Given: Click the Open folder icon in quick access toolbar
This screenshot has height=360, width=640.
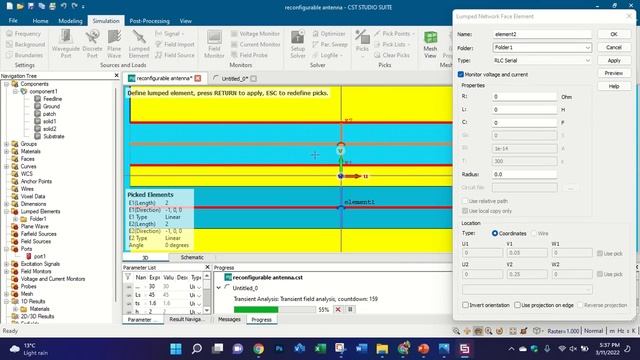Looking at the screenshot, I should 20,6.
